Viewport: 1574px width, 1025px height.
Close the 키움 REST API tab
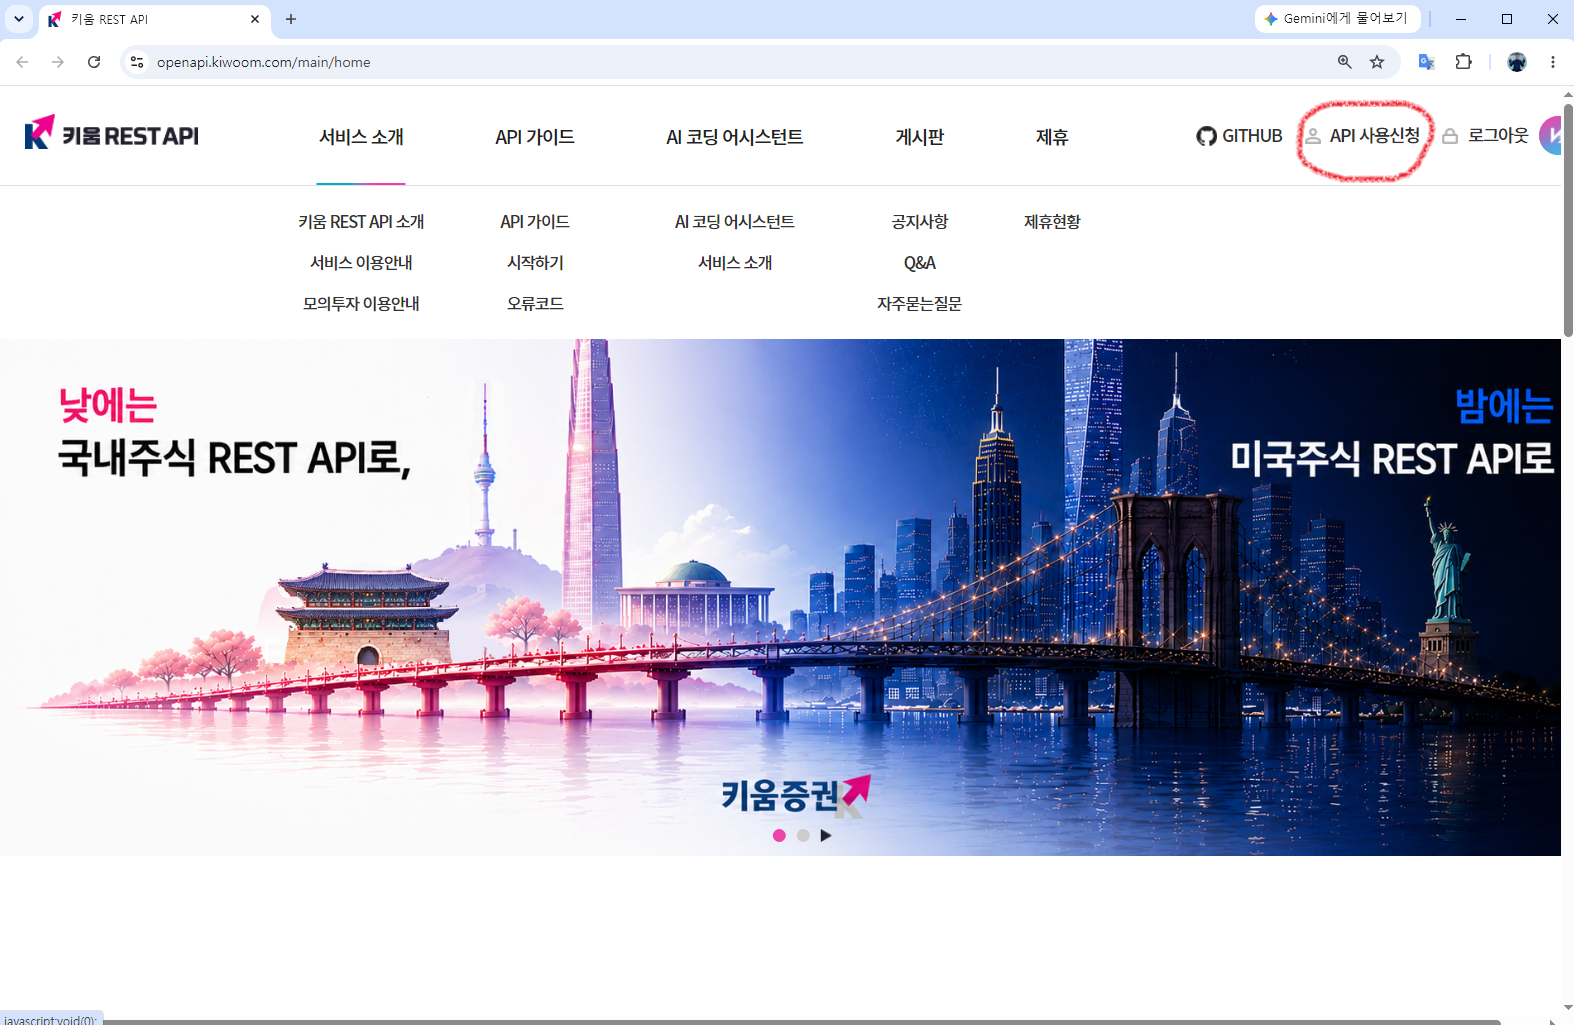[x=255, y=19]
